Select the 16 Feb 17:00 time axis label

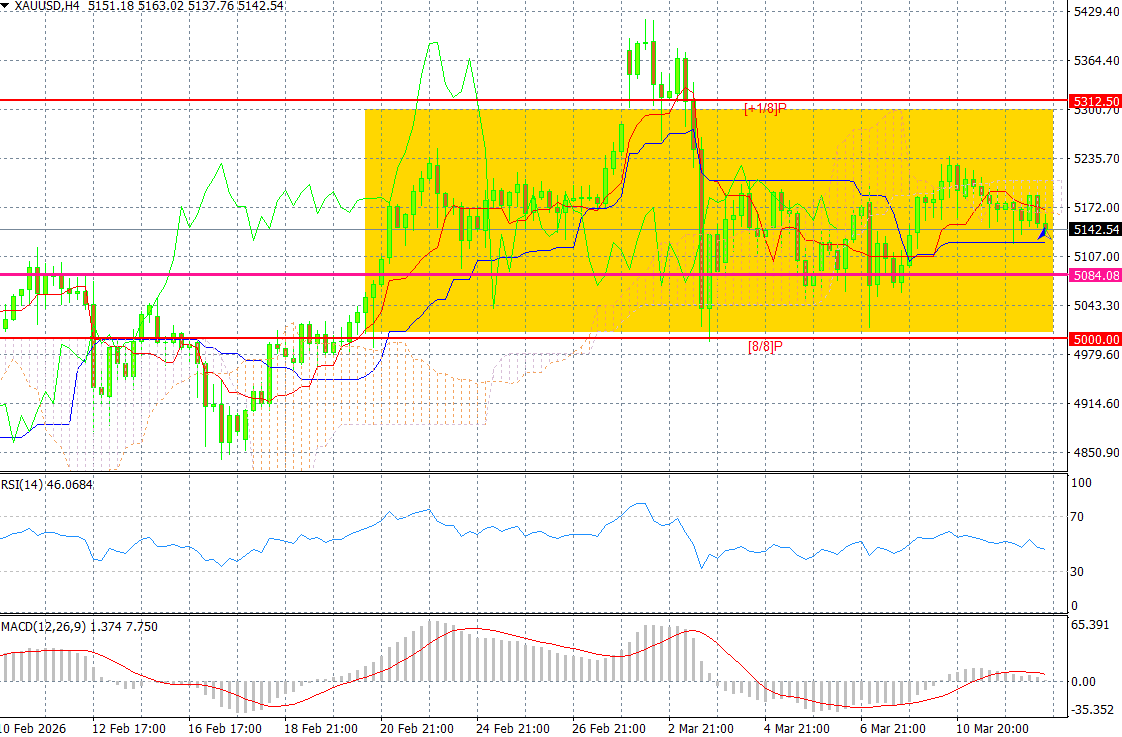(225, 728)
